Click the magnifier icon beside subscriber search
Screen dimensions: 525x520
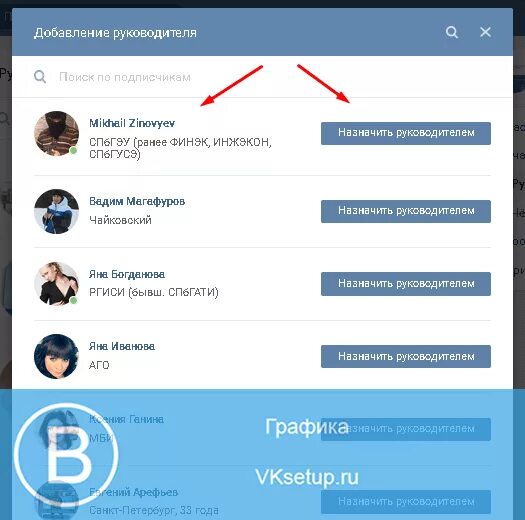pyautogui.click(x=40, y=77)
